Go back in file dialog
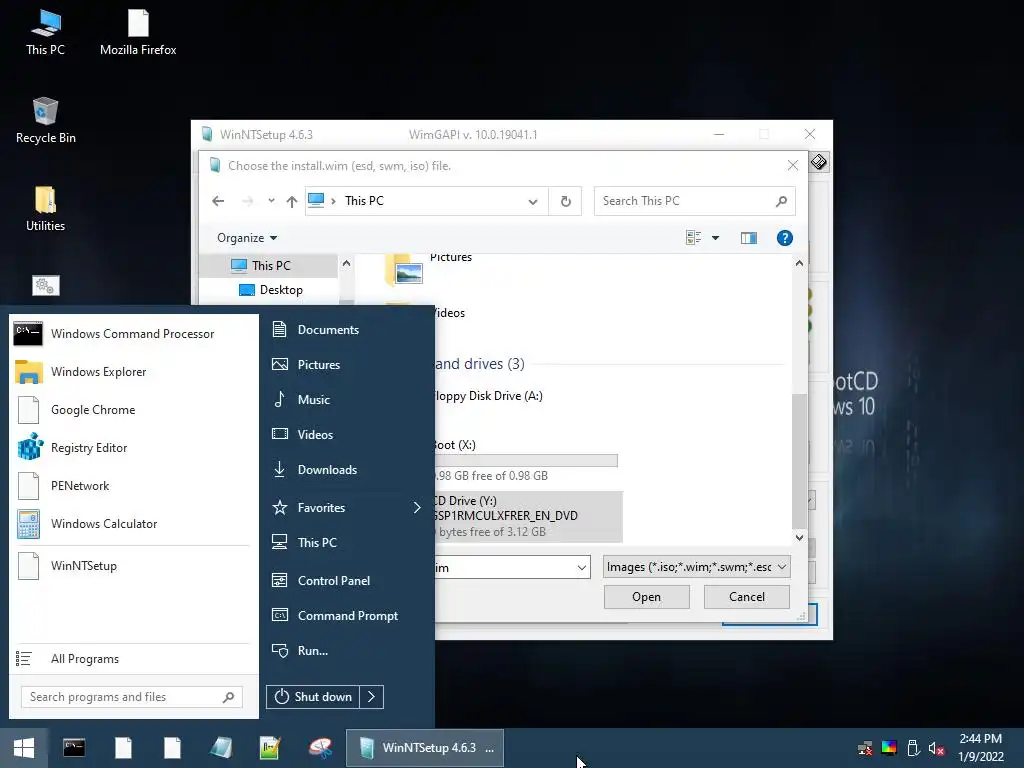The image size is (1024, 768). (218, 201)
